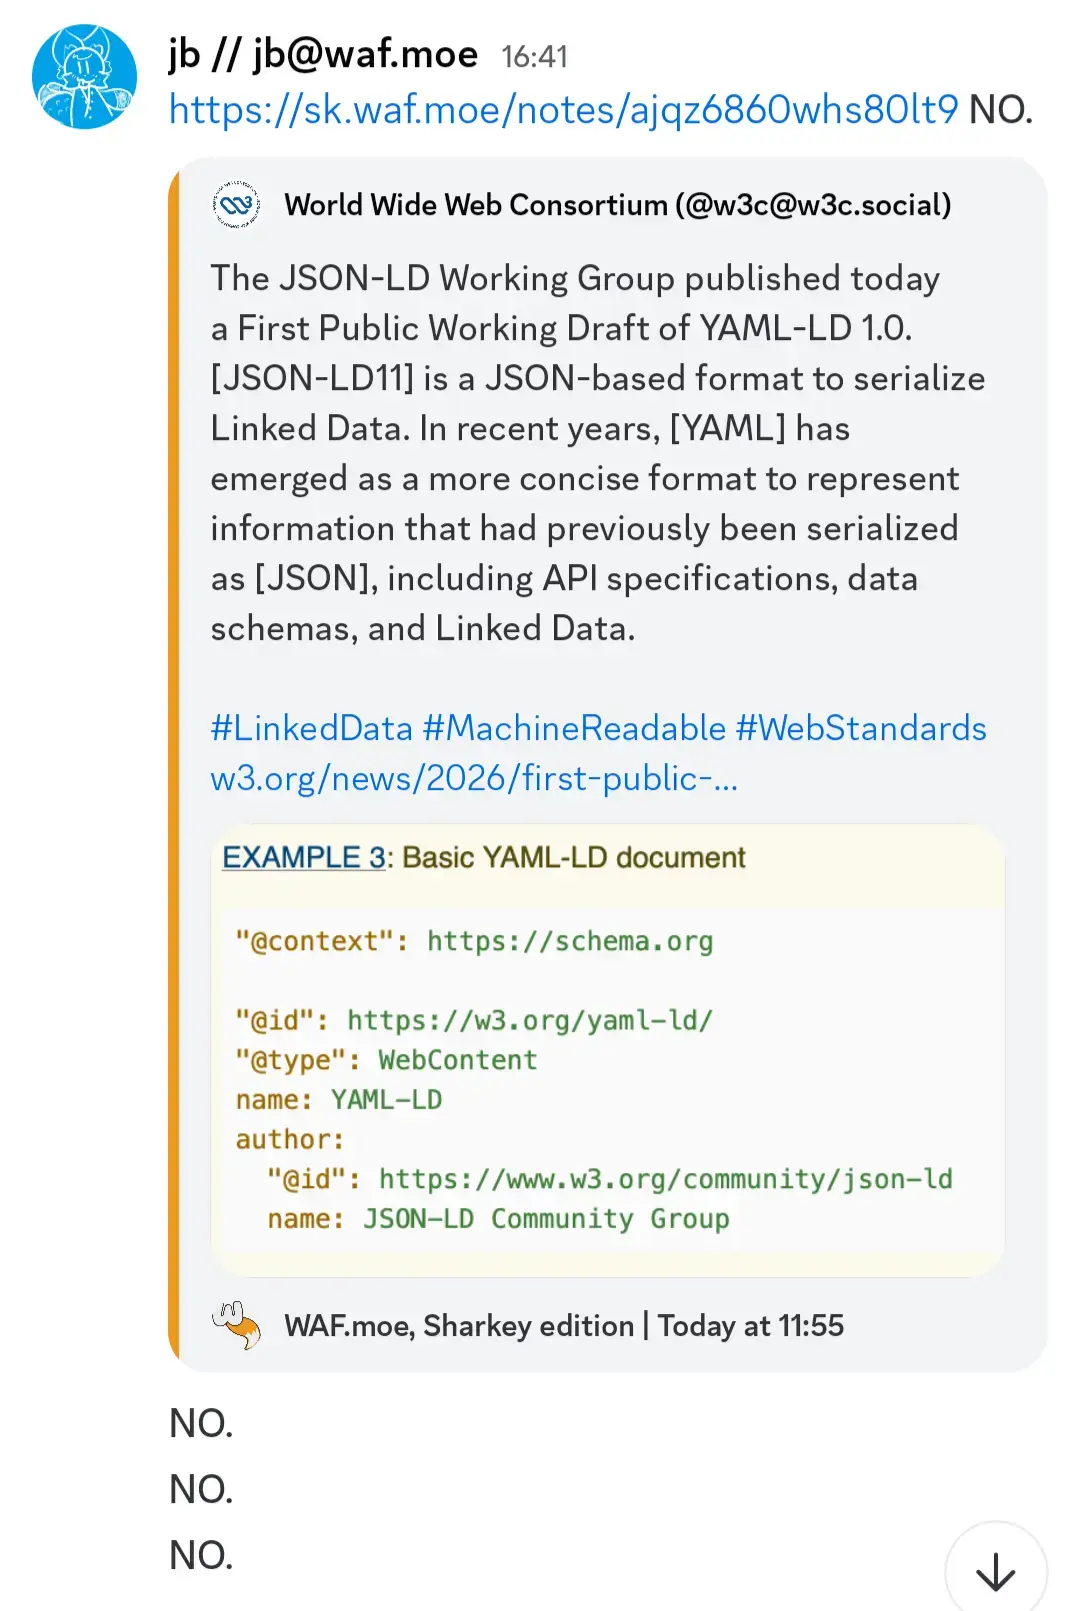1080x1611 pixels.
Task: Click the WAF.moe, Sharkey edition footer text
Action: tap(459, 1326)
